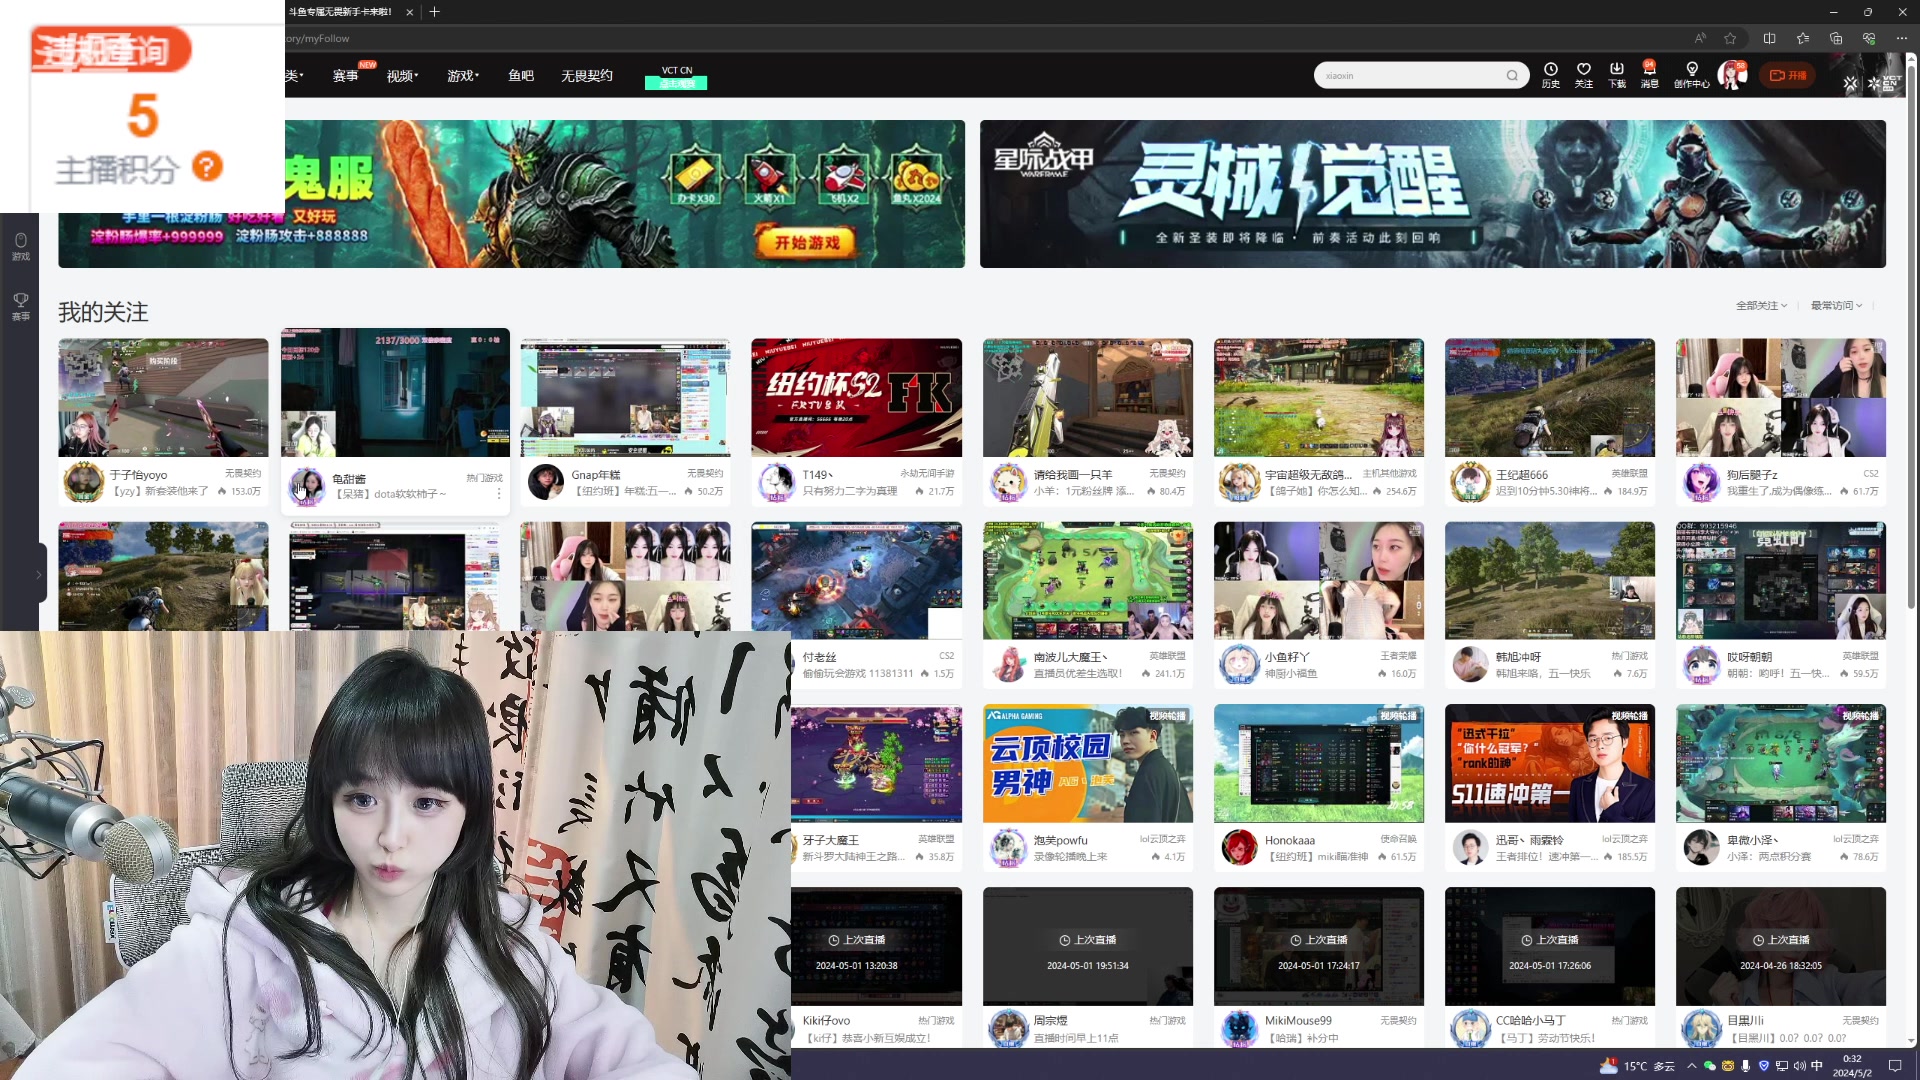The image size is (1920, 1080).
Task: Open the 纽约杯S2 stream thumbnail
Action: [856, 397]
